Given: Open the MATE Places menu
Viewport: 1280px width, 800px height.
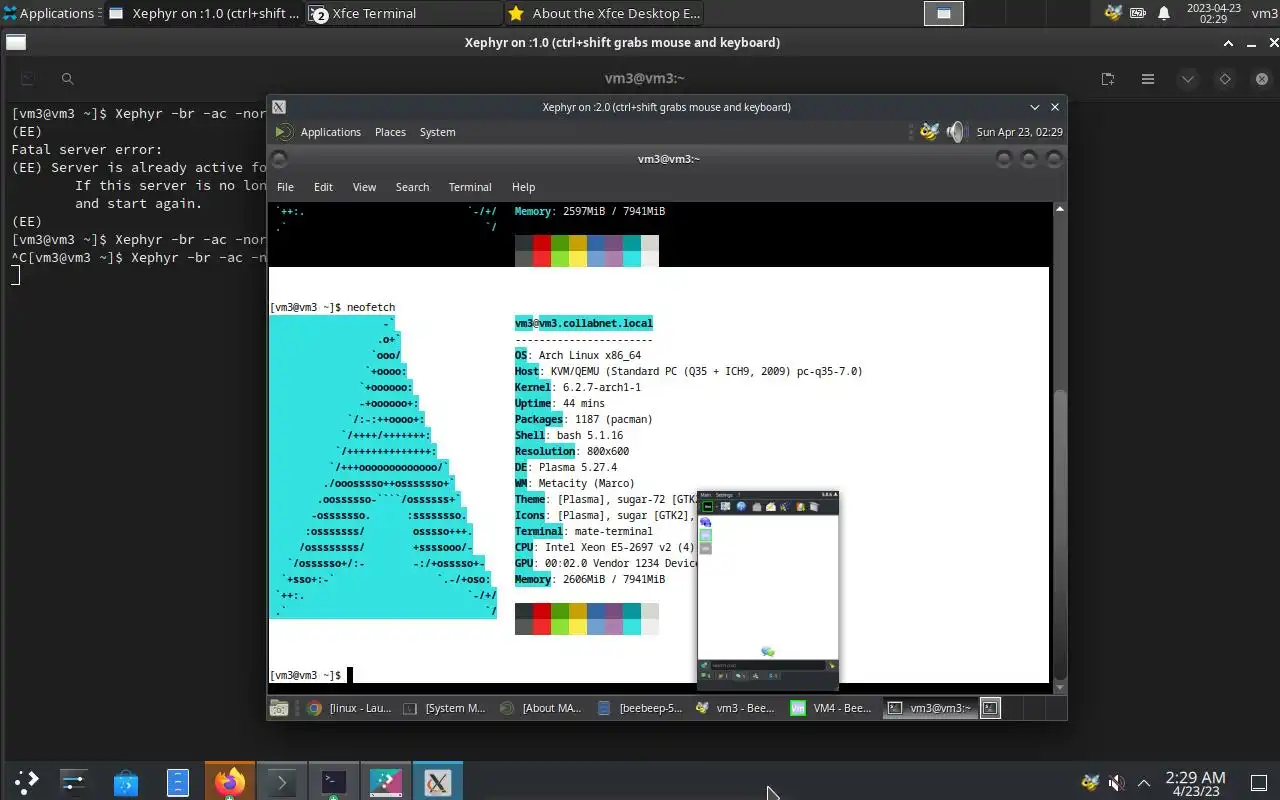Looking at the screenshot, I should 390,132.
